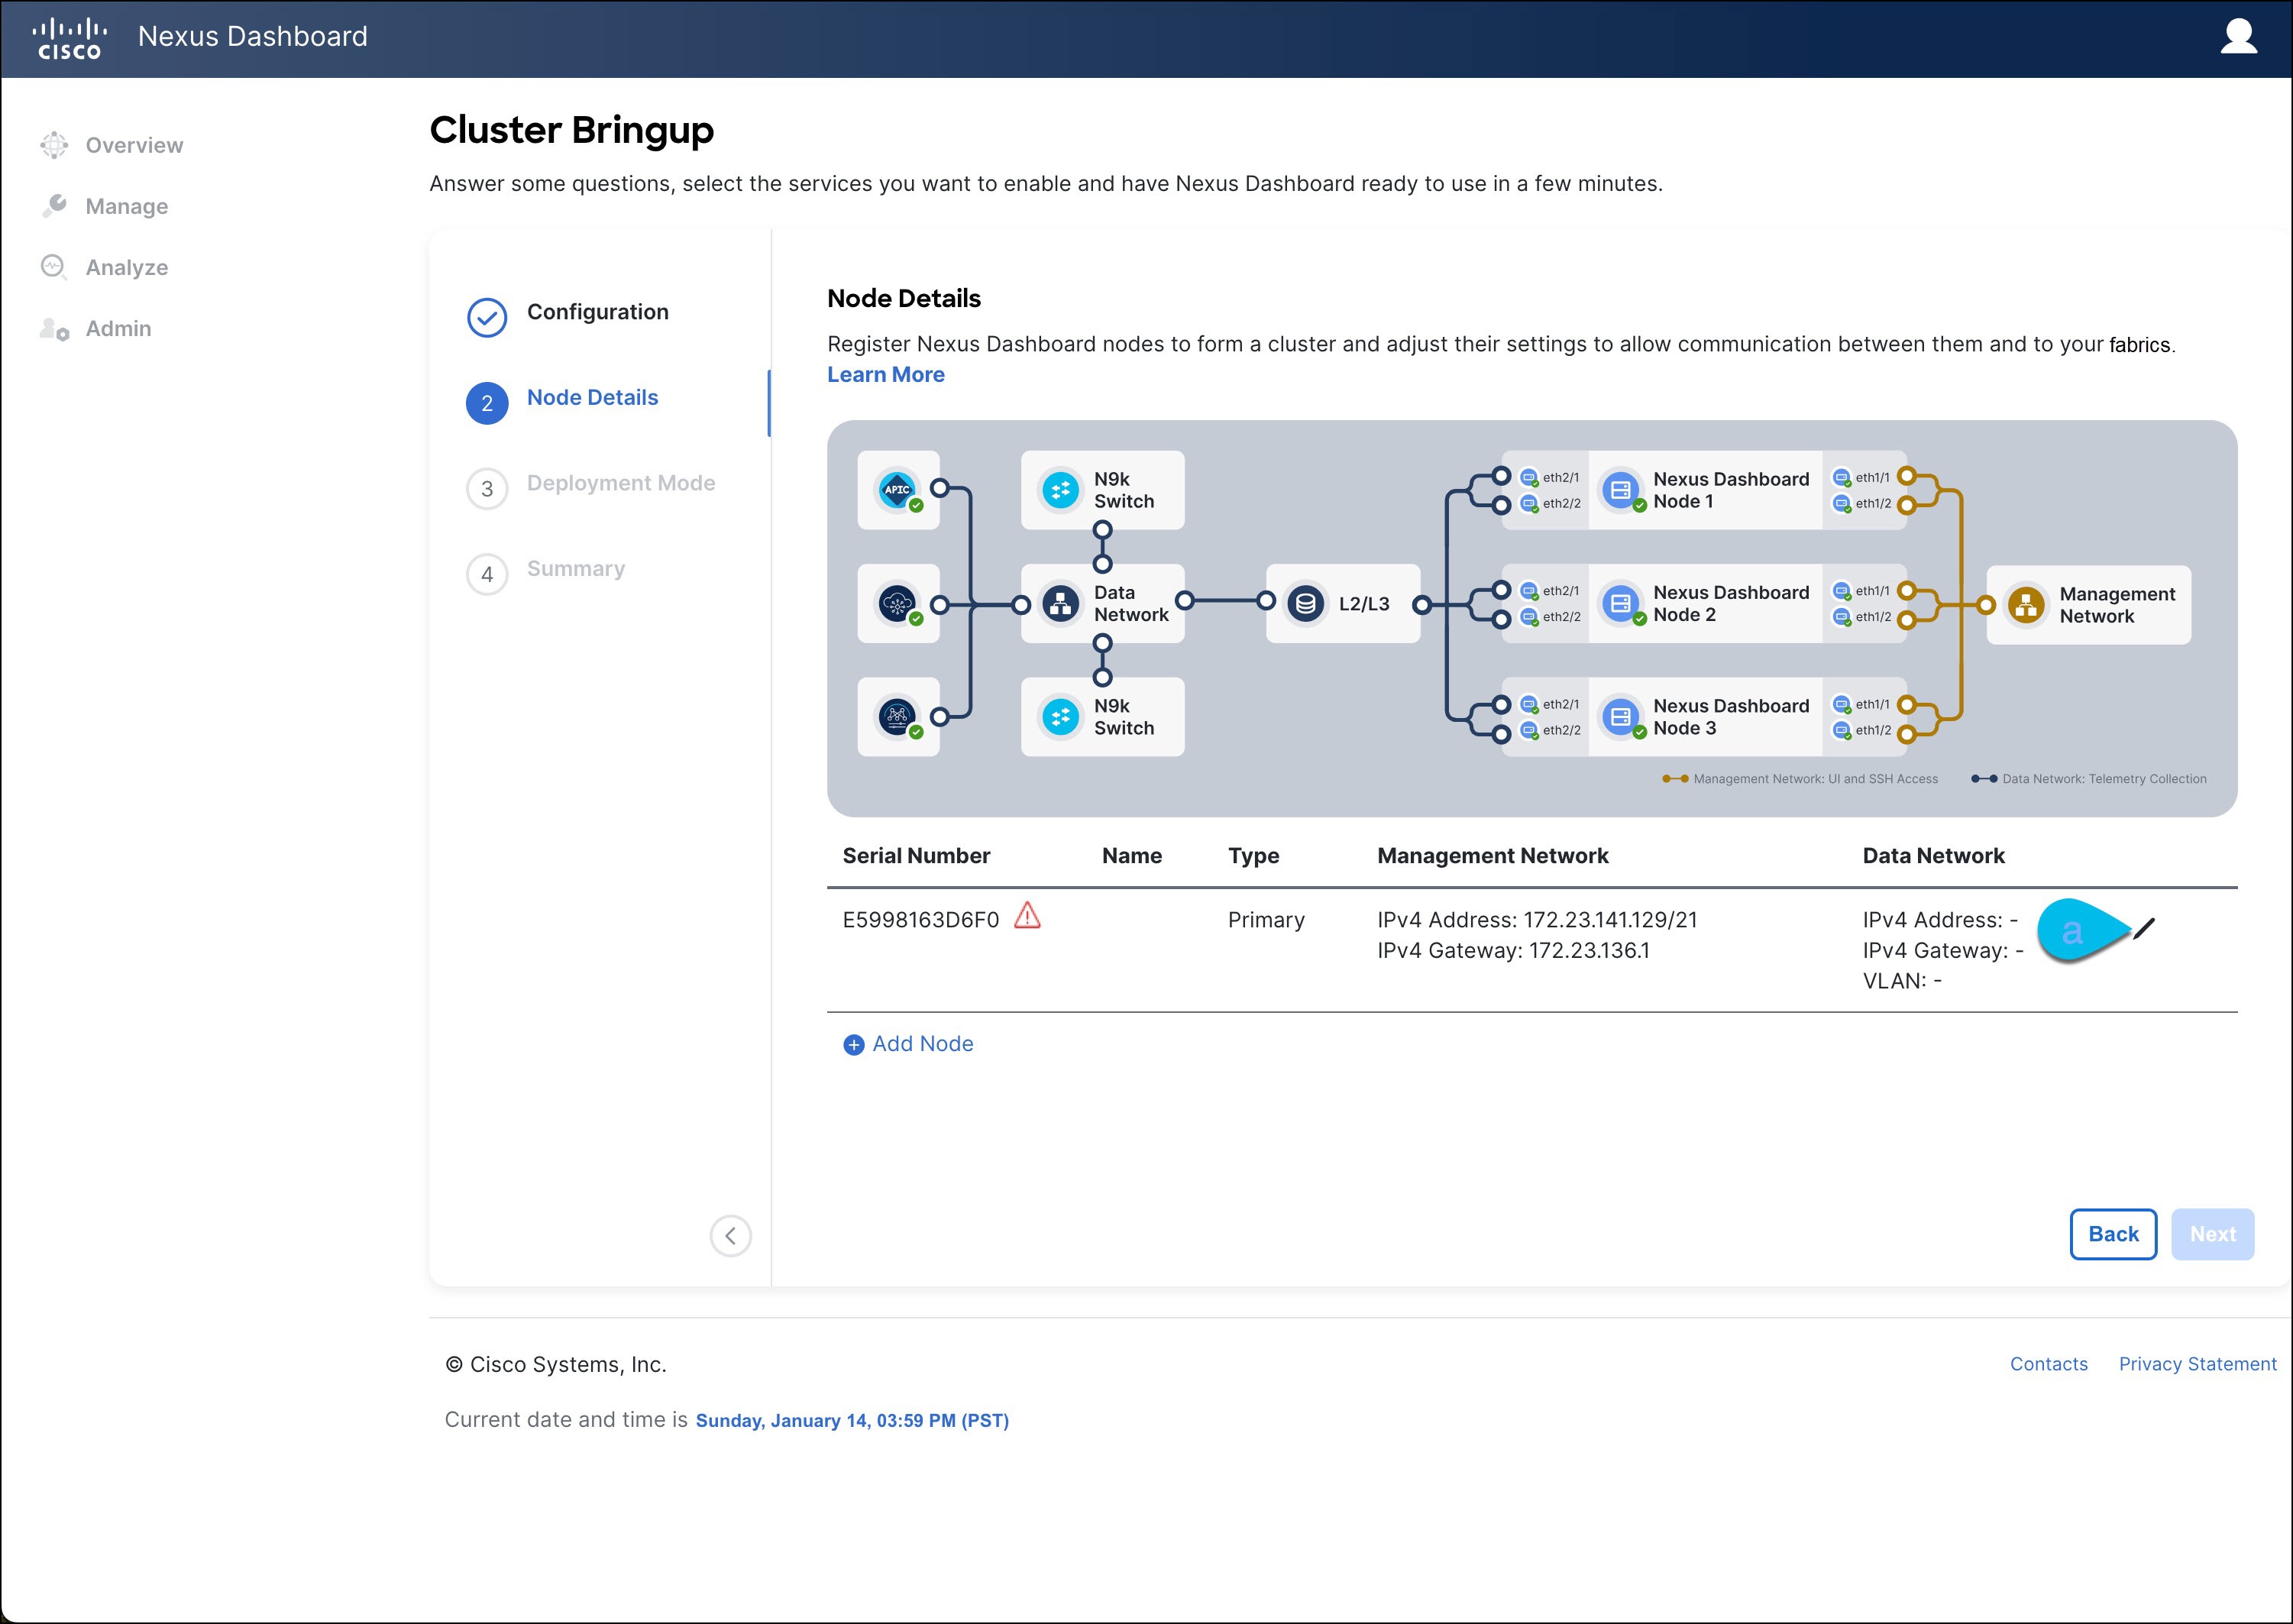Click the Nexus Dashboard Node 2 icon
Screen dimensions: 2293x1624
coord(1621,603)
